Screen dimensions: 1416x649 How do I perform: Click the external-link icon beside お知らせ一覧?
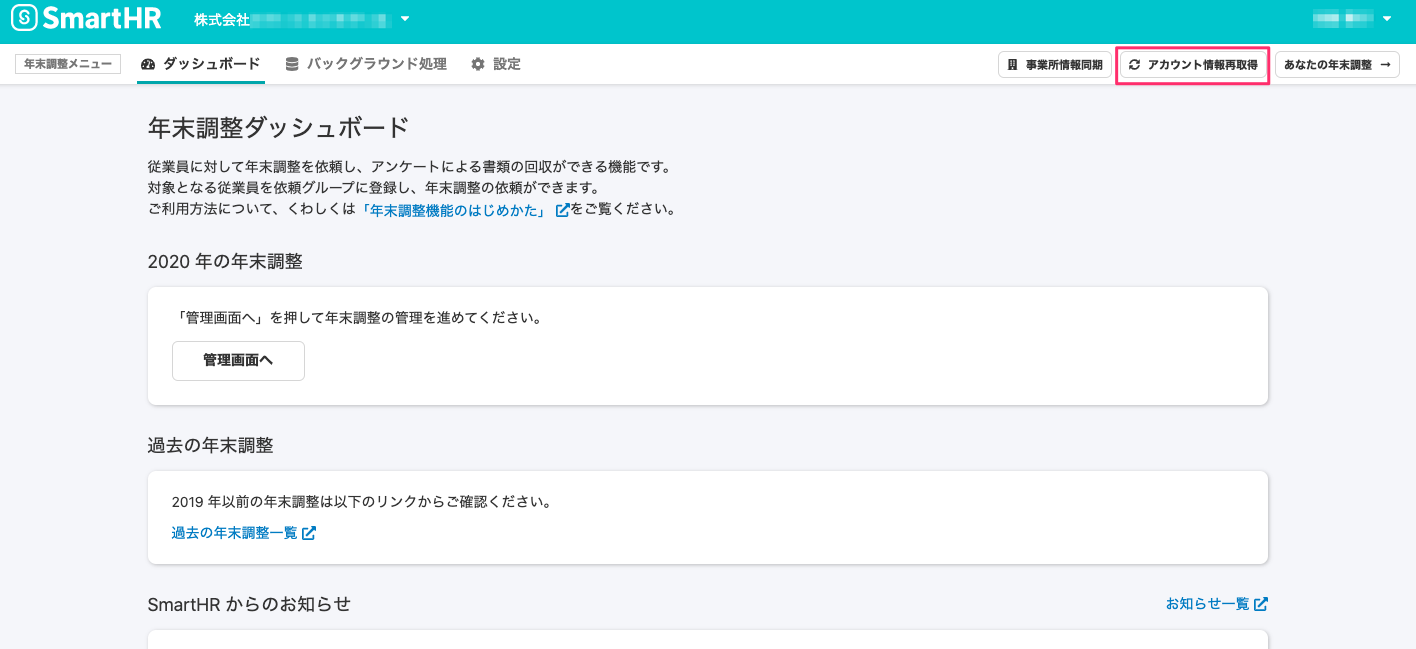tap(1261, 604)
